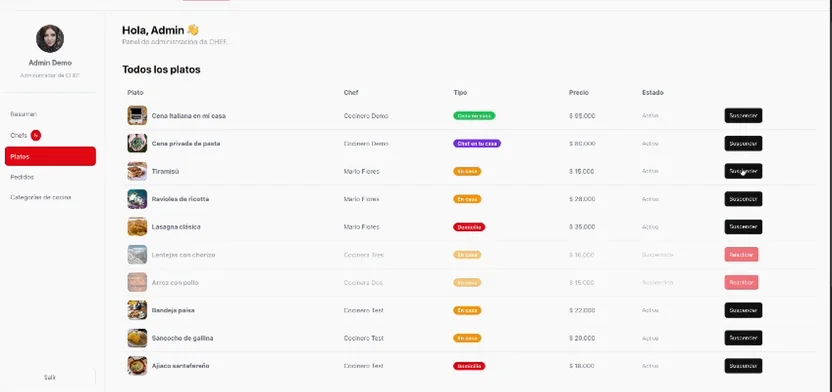Click the price on the Ajiaco santafereño row
832x392 pixels.
[x=582, y=366]
